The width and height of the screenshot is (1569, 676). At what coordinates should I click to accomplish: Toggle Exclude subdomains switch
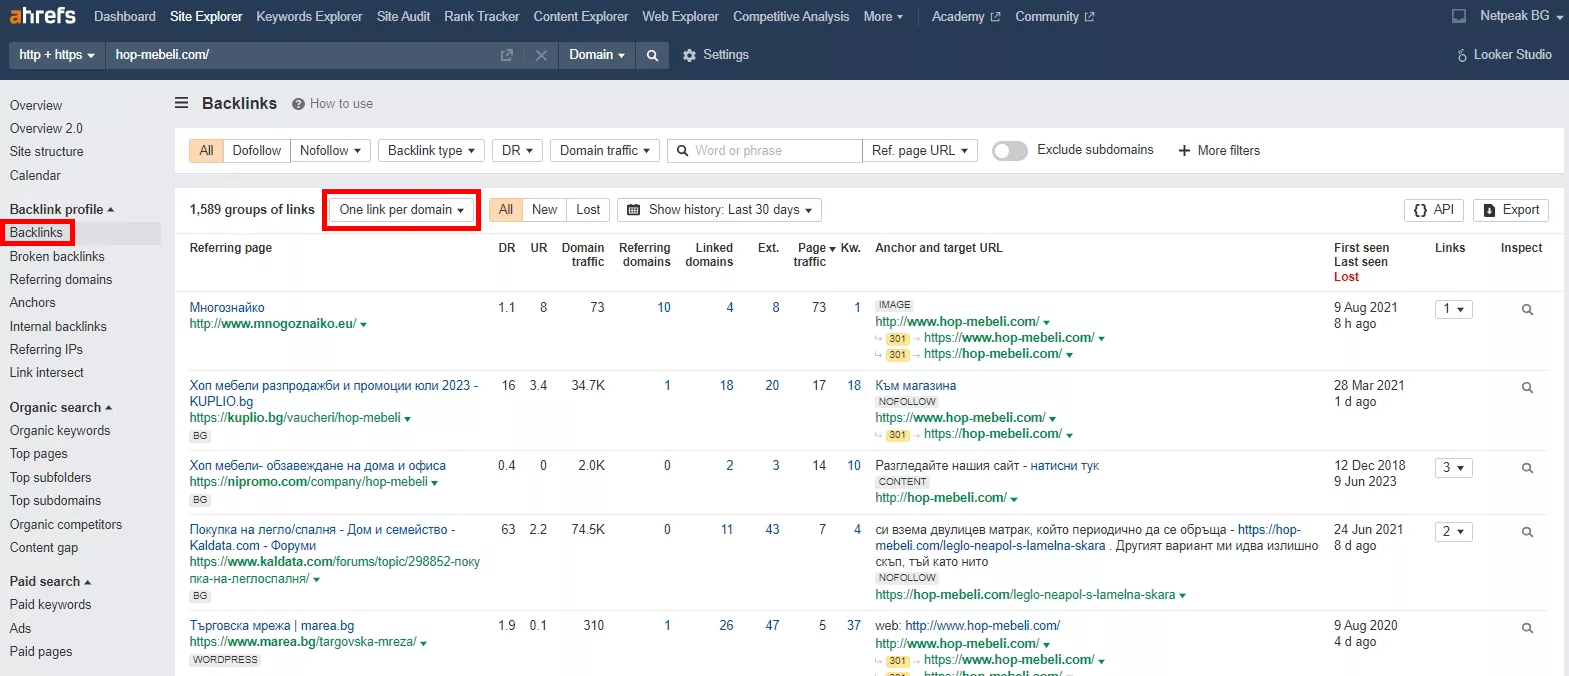[x=1009, y=150]
